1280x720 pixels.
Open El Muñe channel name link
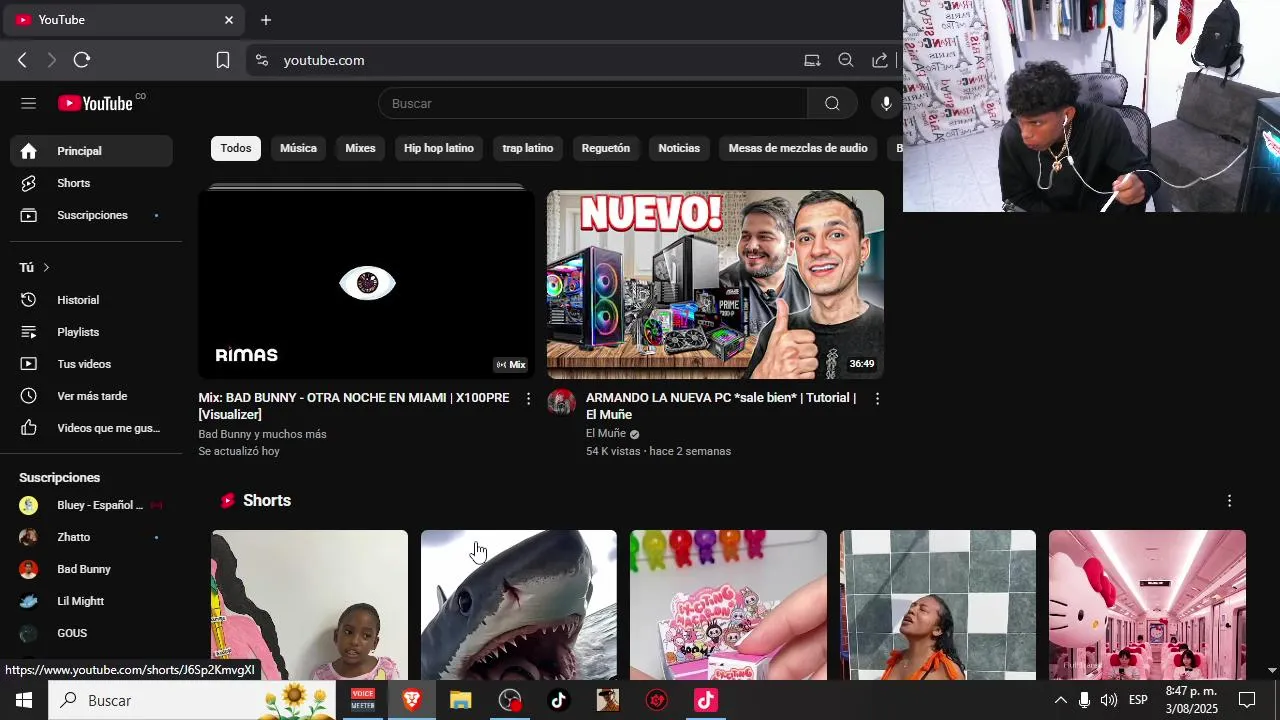coord(606,433)
